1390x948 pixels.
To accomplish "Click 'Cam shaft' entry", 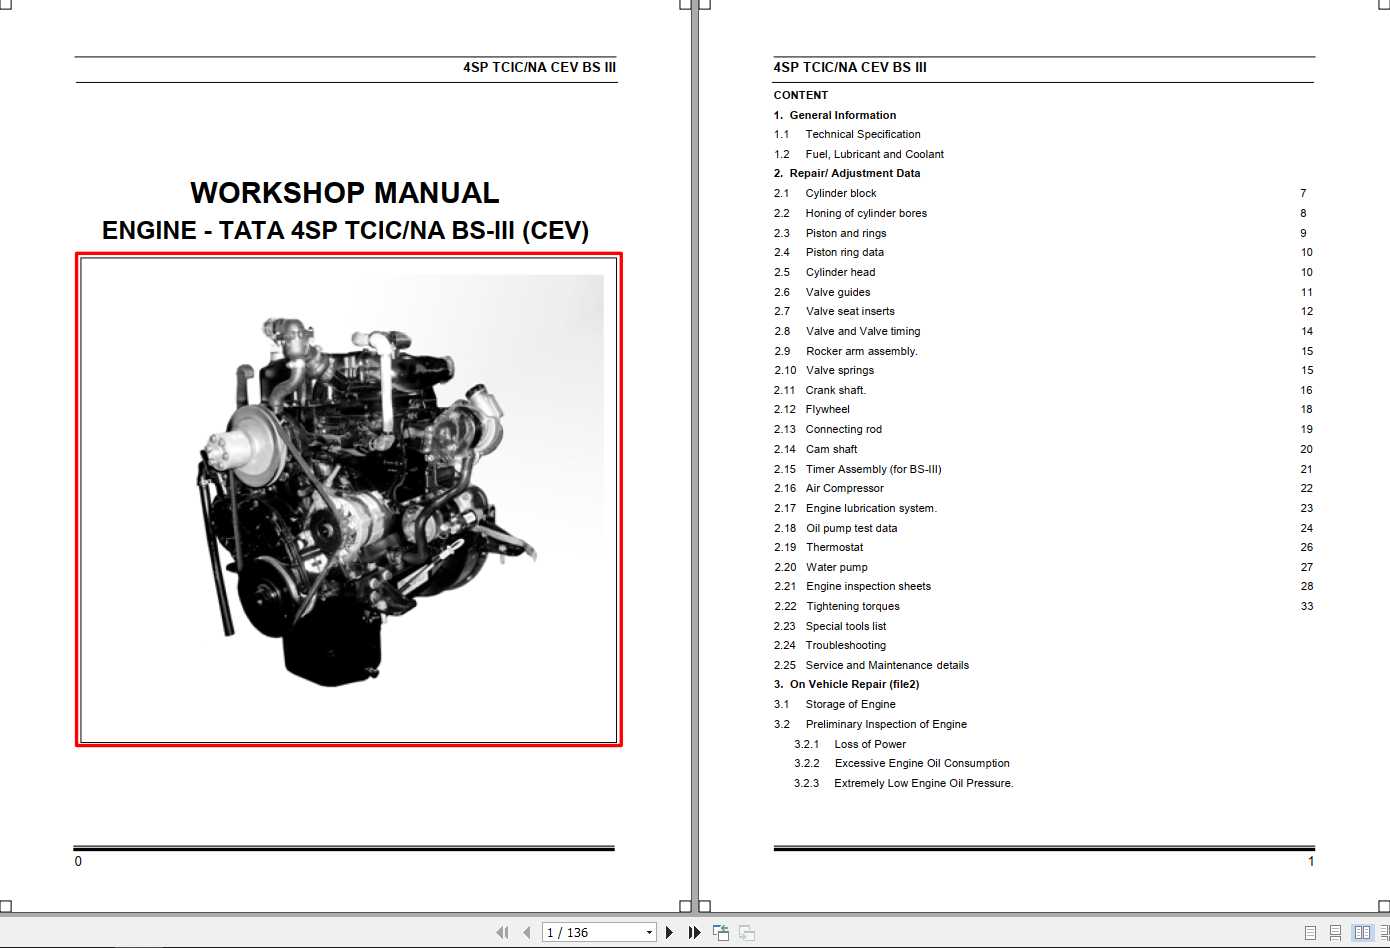I will [832, 449].
